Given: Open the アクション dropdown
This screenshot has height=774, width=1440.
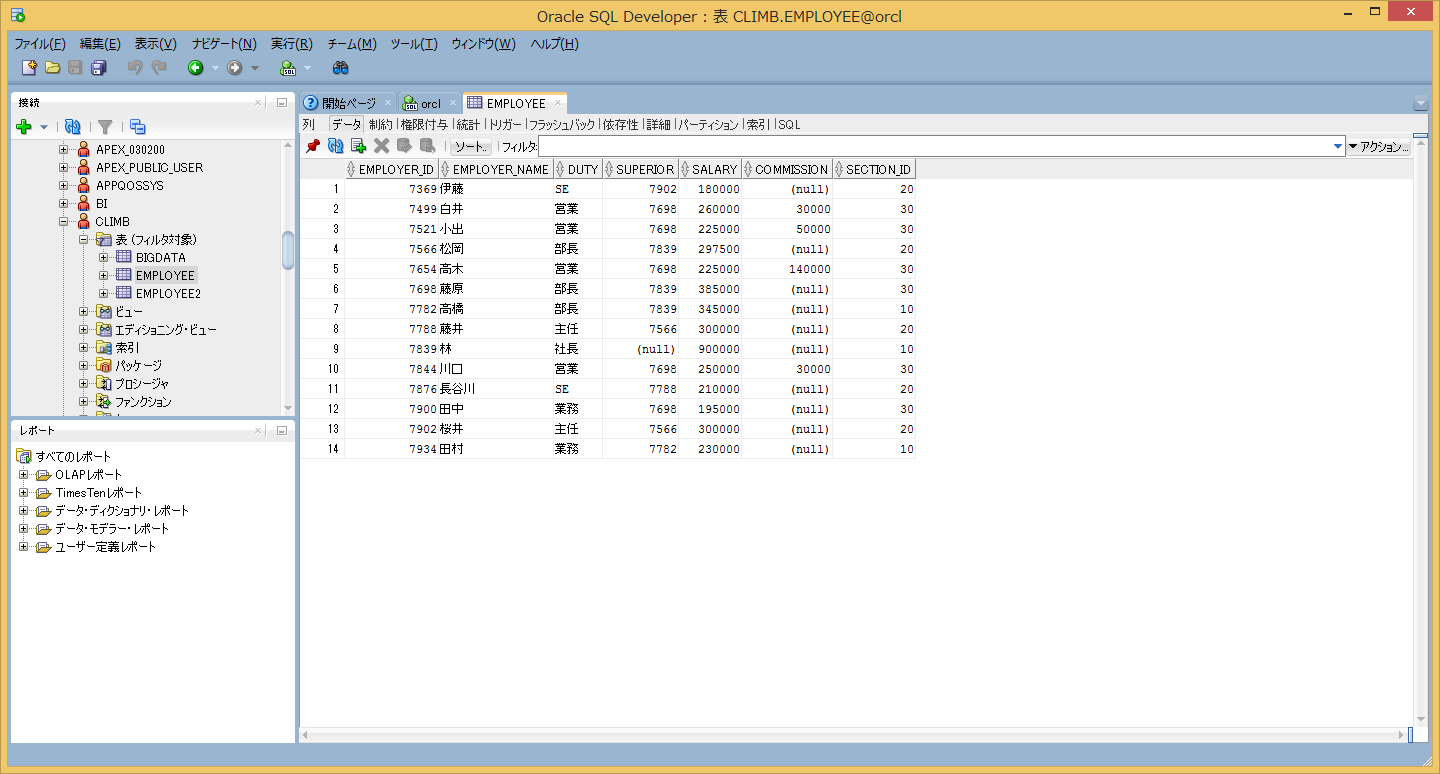Looking at the screenshot, I should tap(1379, 146).
